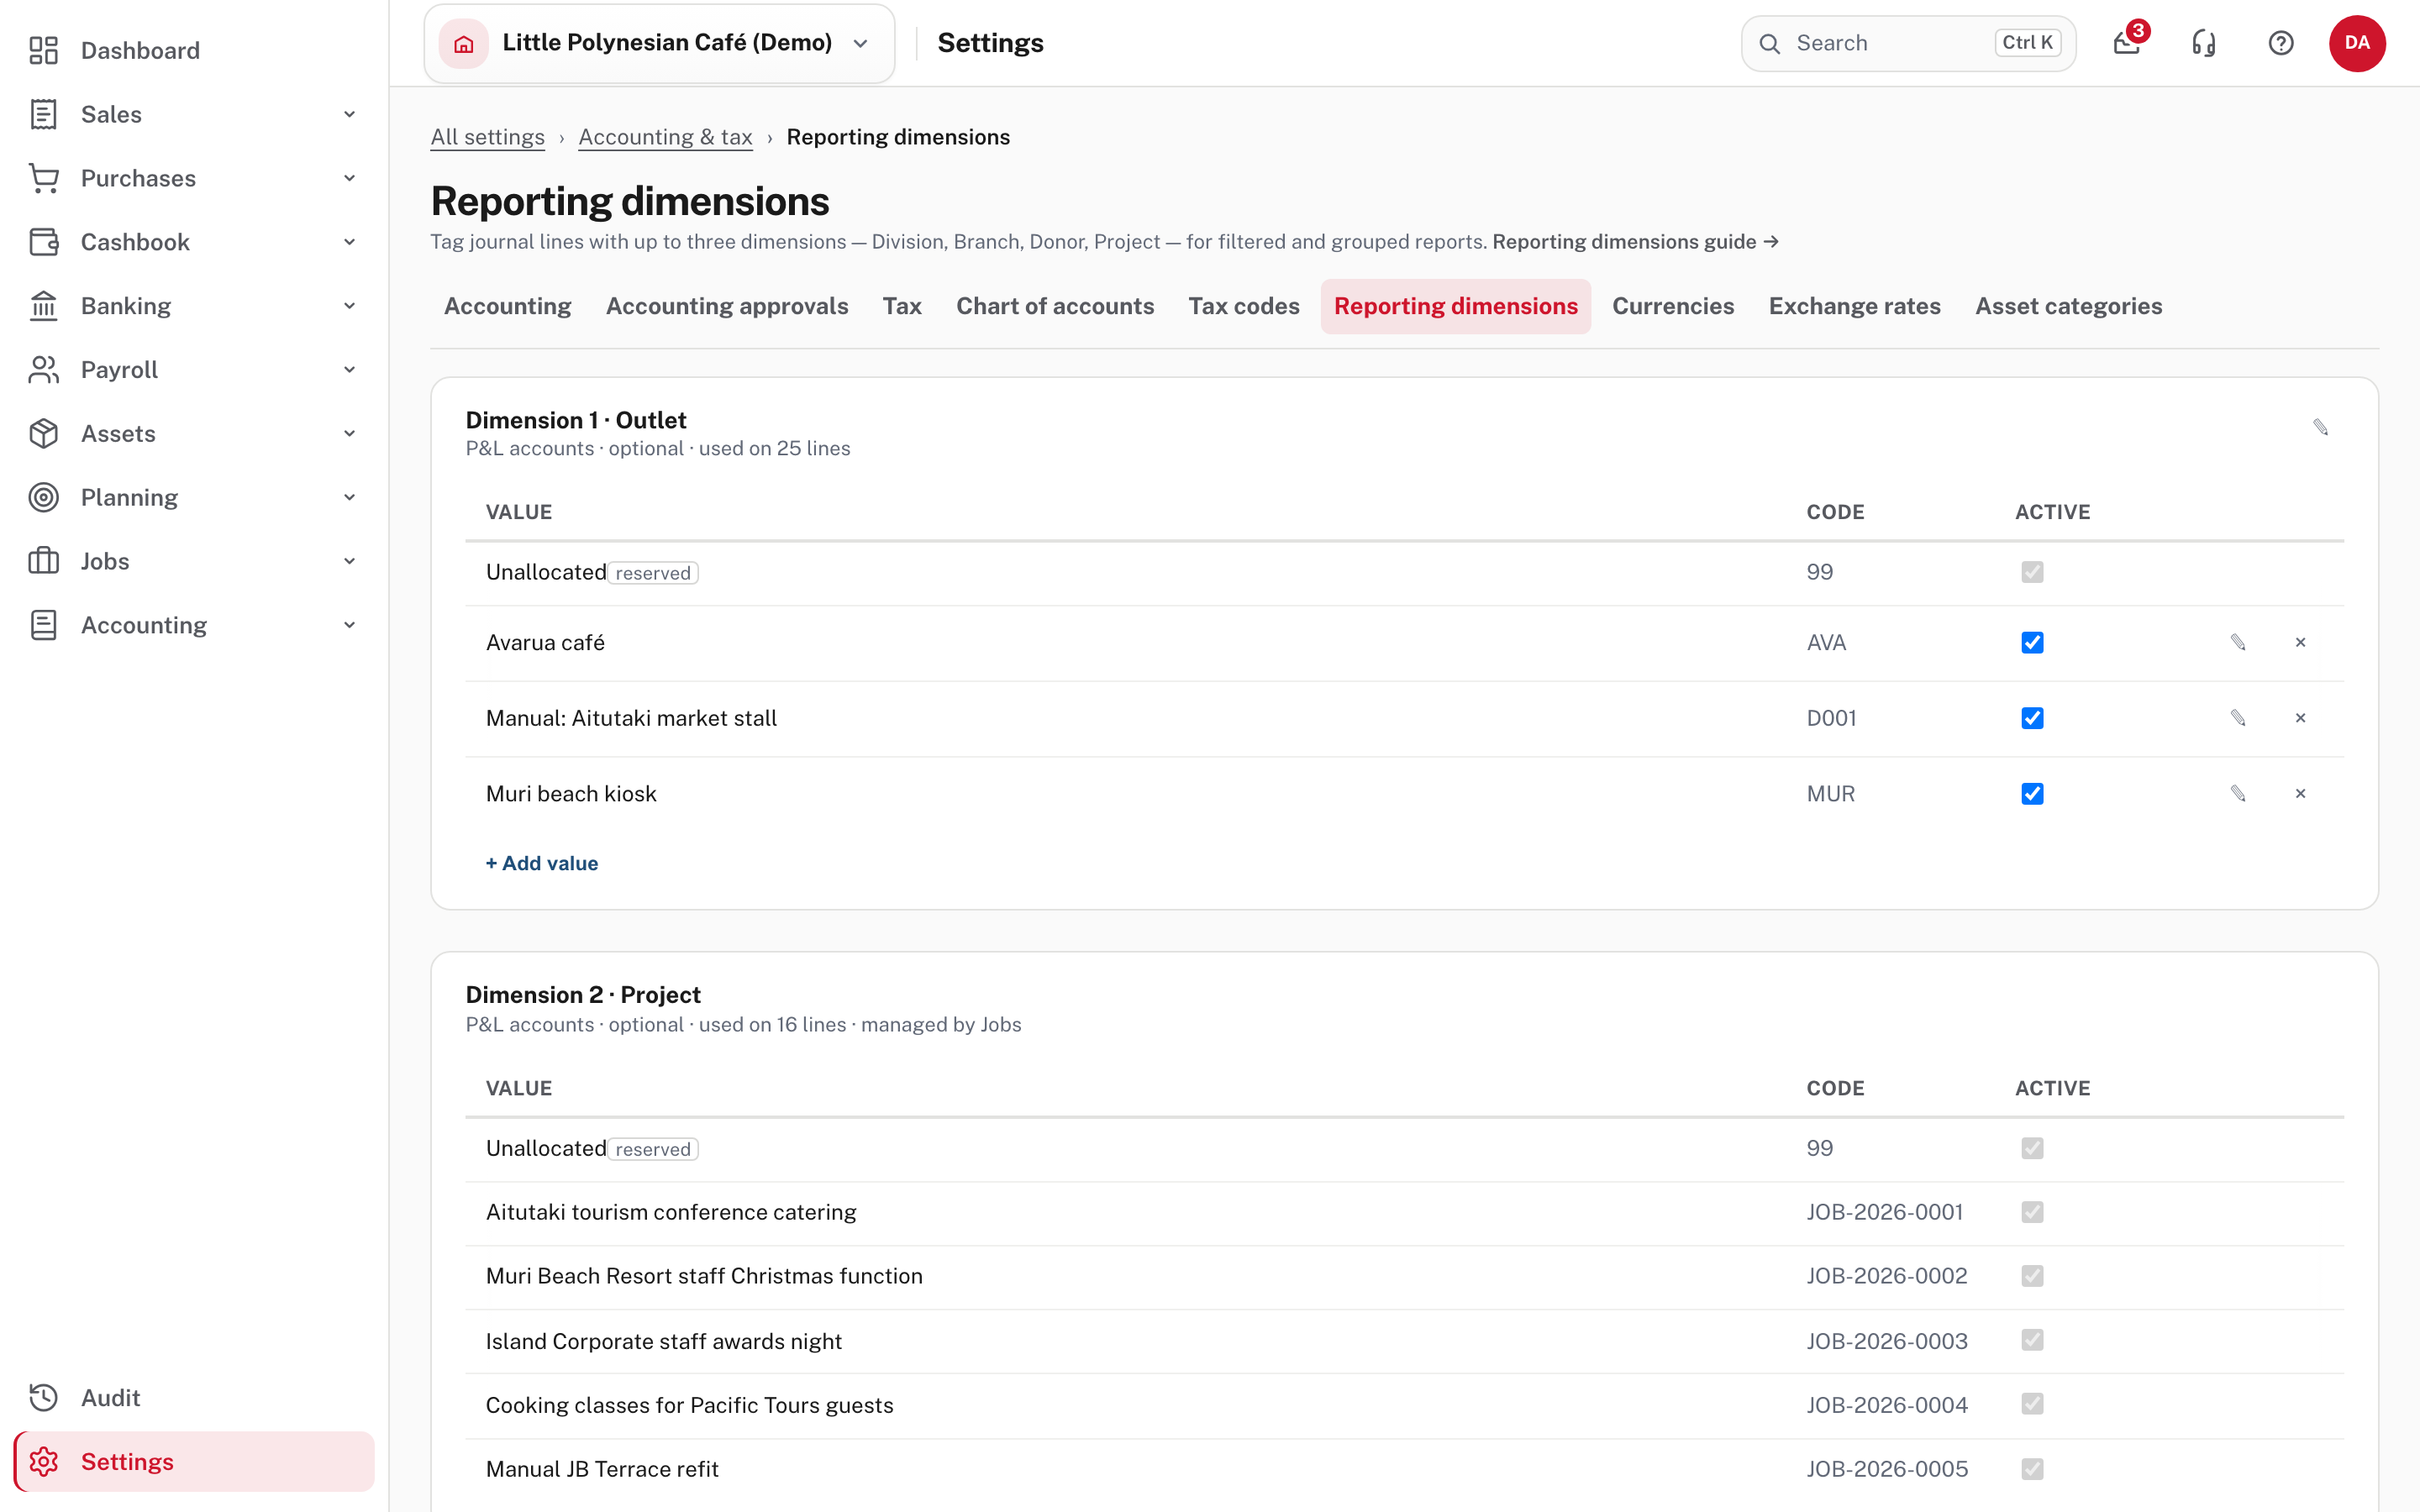Expand the Jobs menu
2420x1512 pixels.
click(194, 561)
